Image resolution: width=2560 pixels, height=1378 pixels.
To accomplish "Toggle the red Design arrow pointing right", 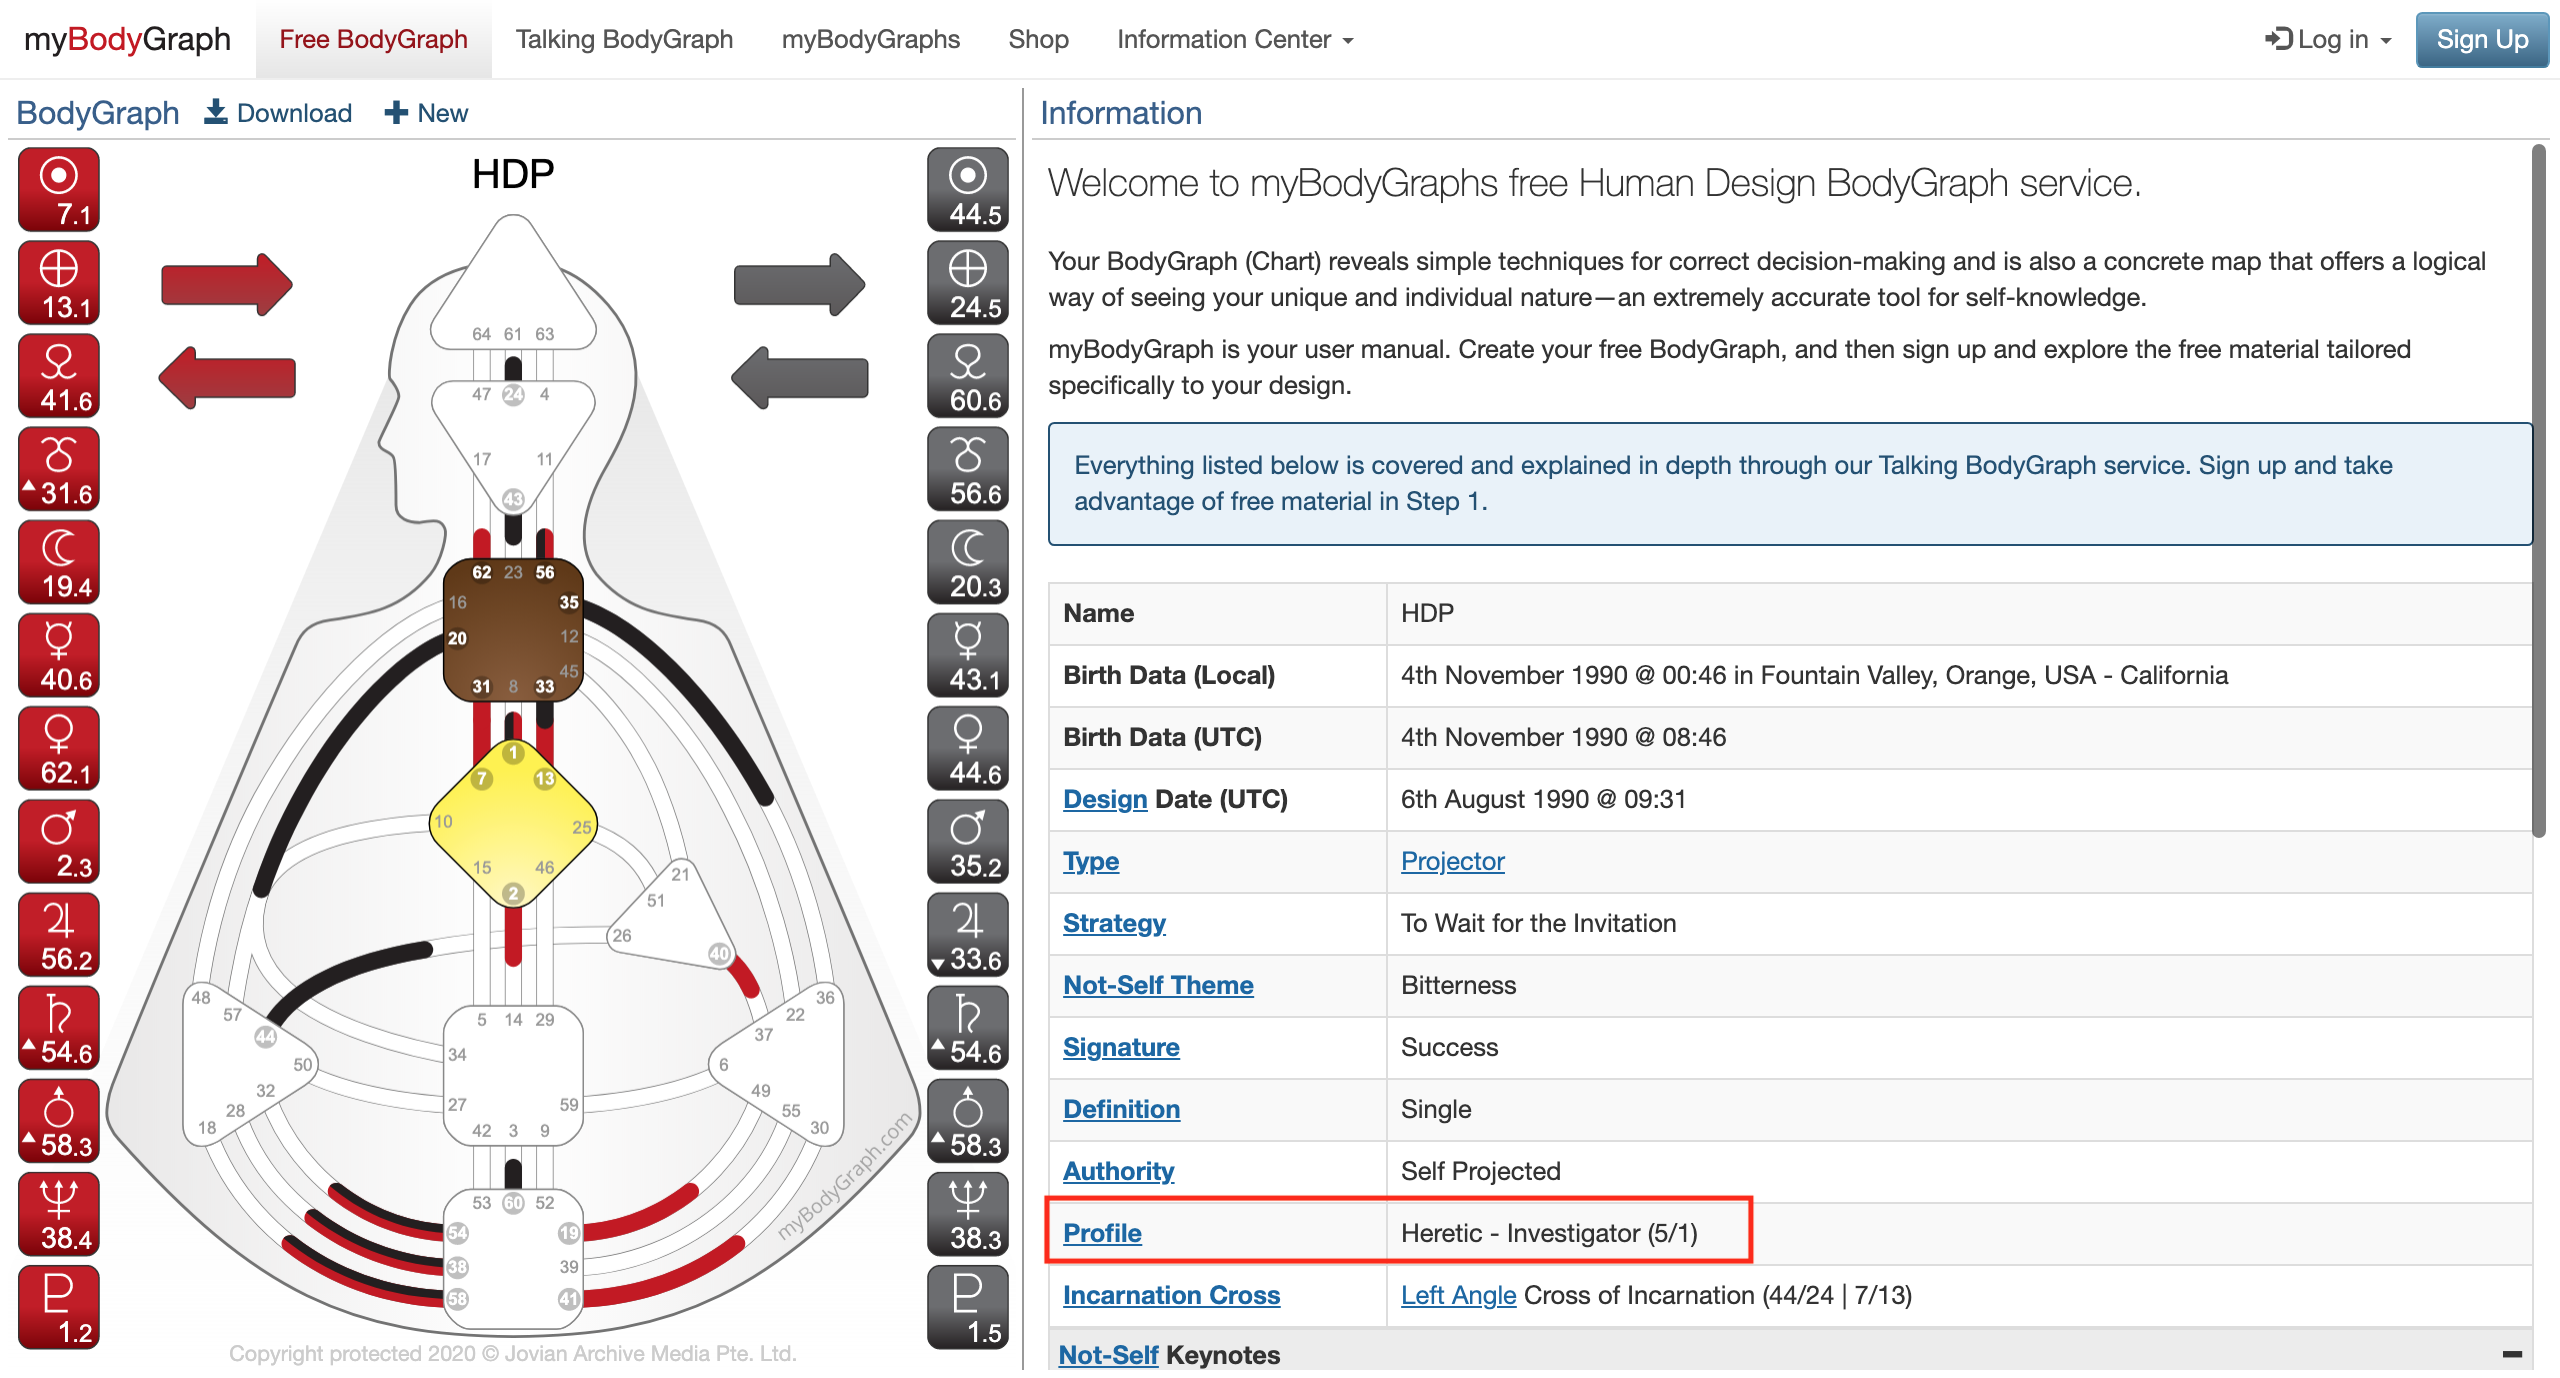I will 225,283.
